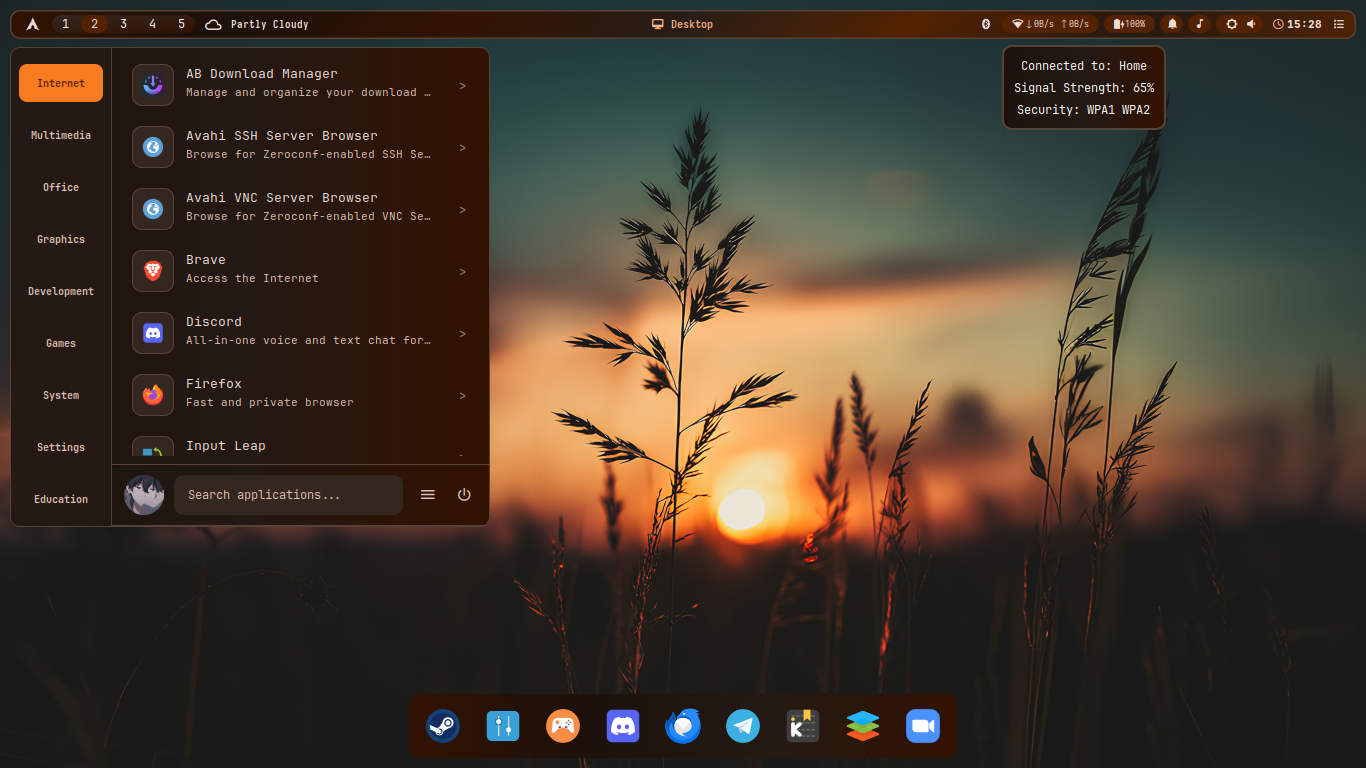This screenshot has width=1366, height=768.
Task: Click the 'Signal Strength: 65%' text
Action: [1084, 88]
